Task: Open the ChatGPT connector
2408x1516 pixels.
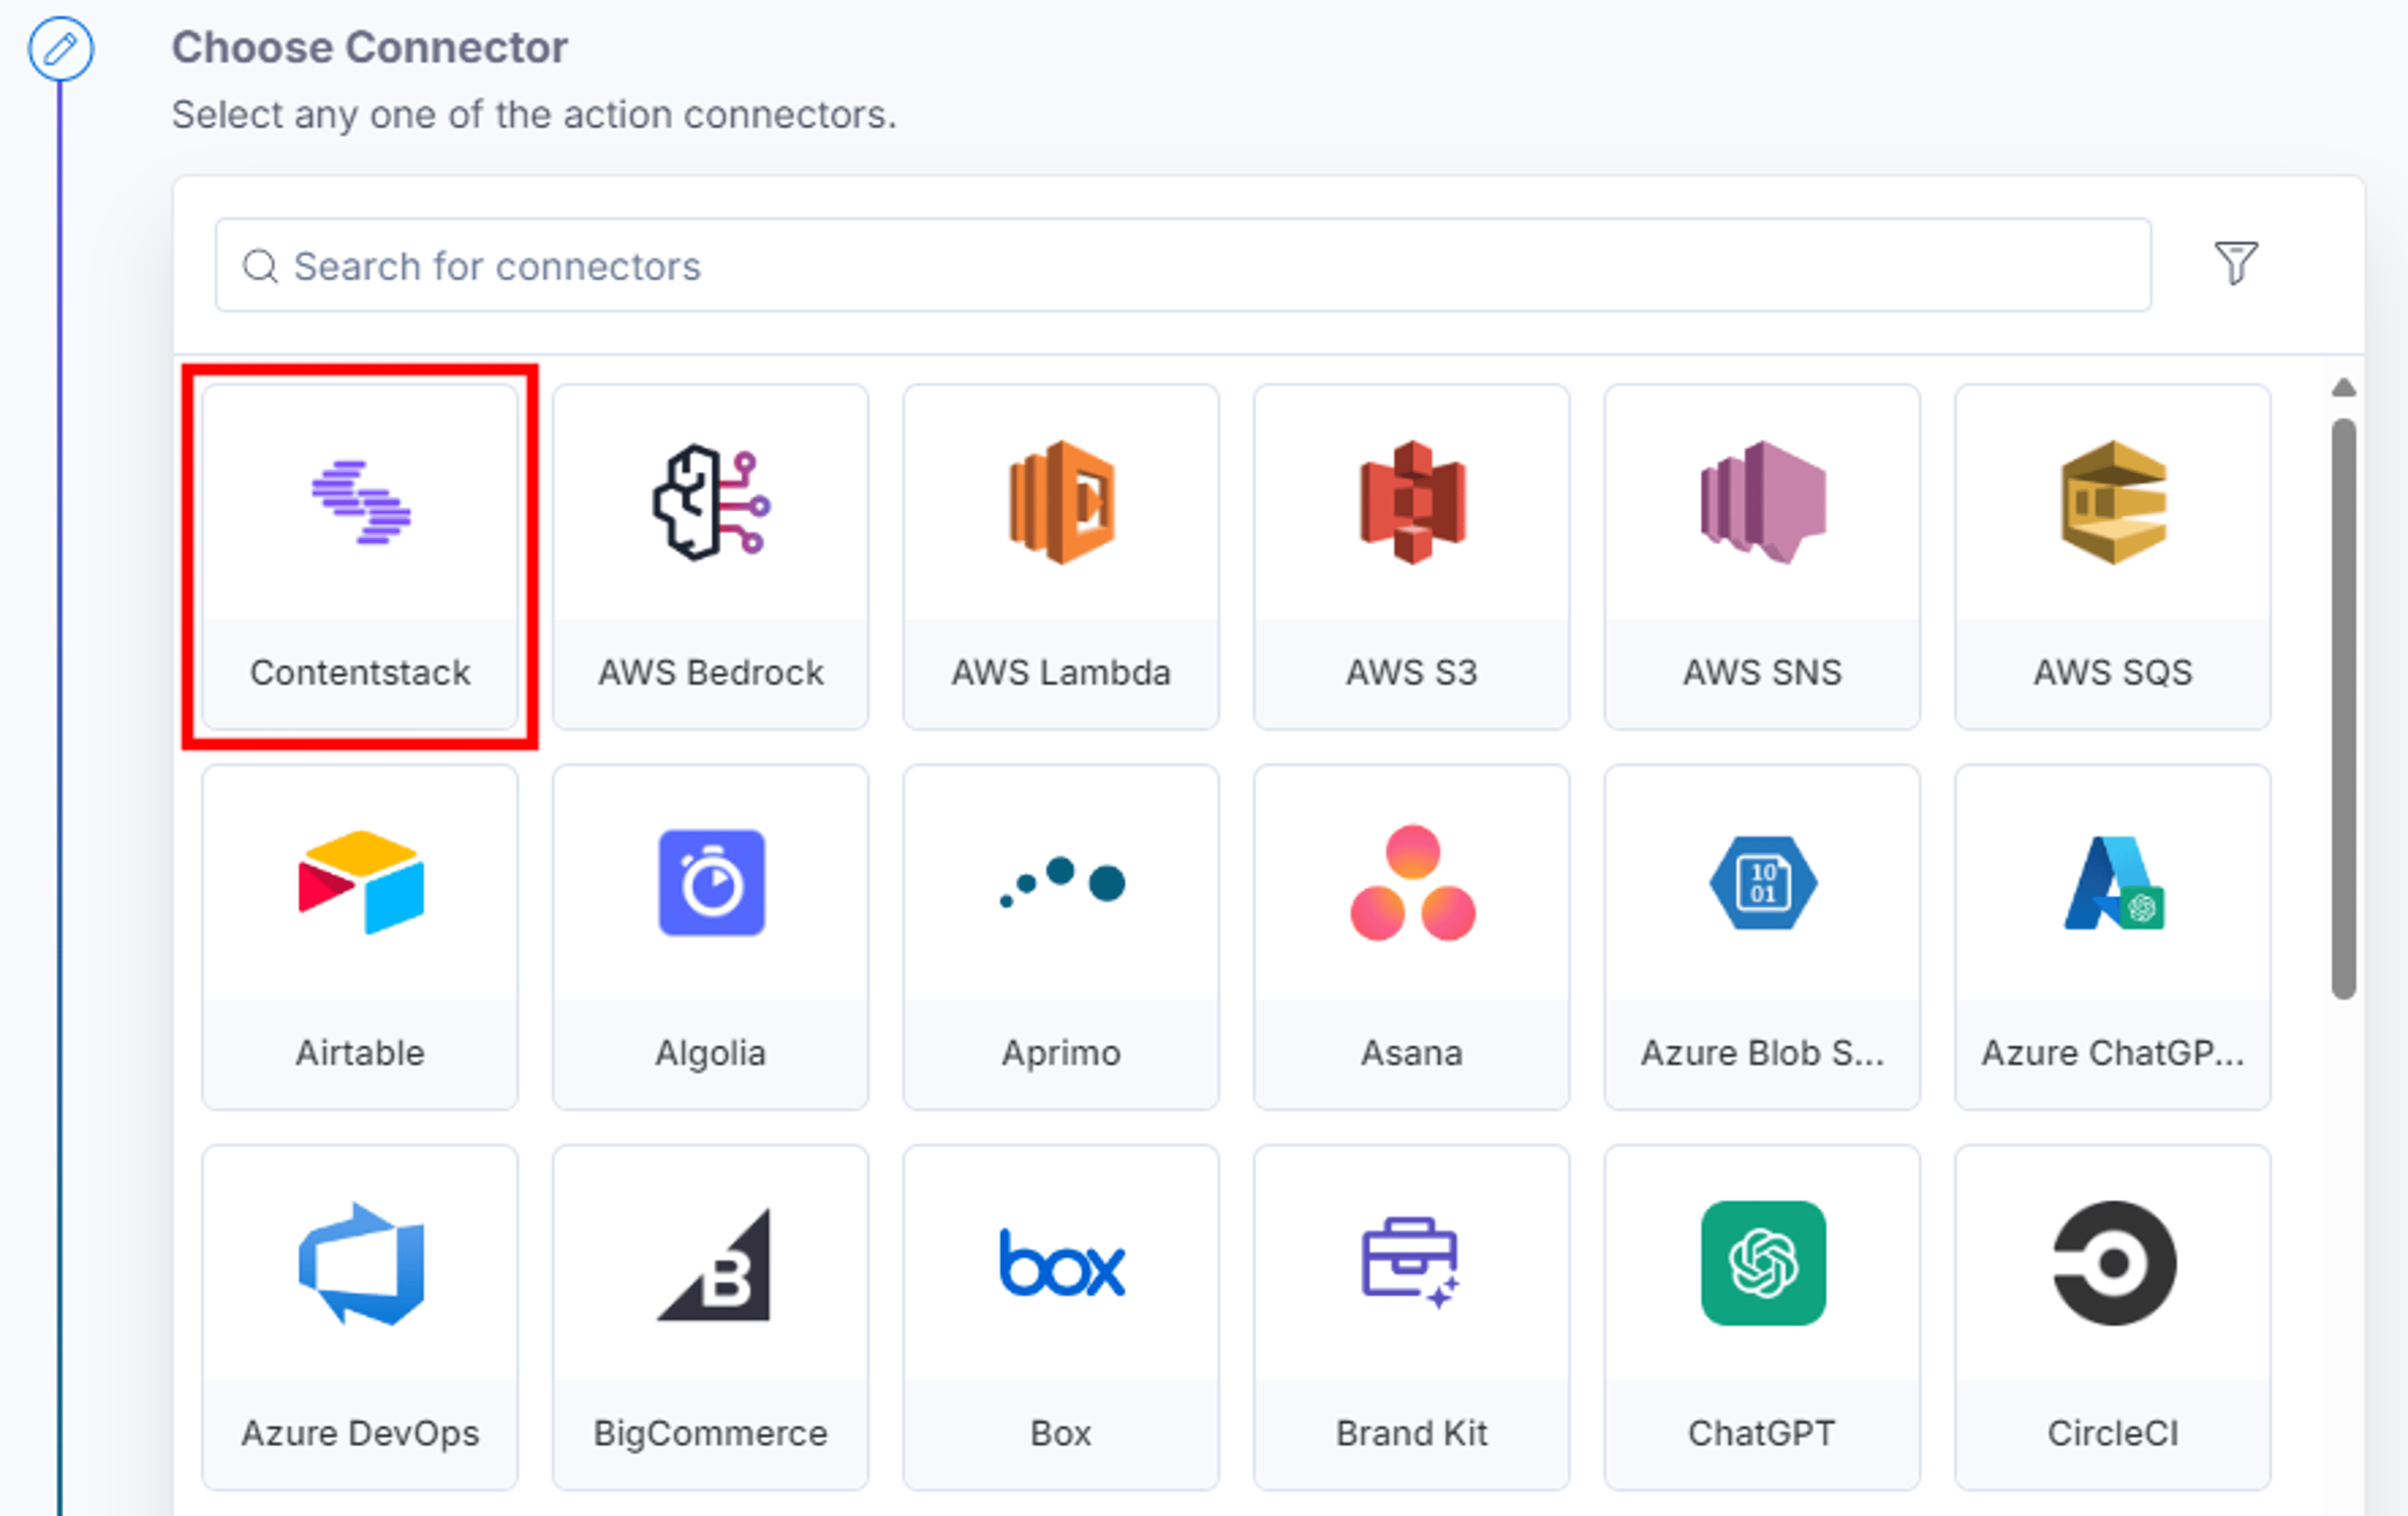Action: (1762, 1317)
